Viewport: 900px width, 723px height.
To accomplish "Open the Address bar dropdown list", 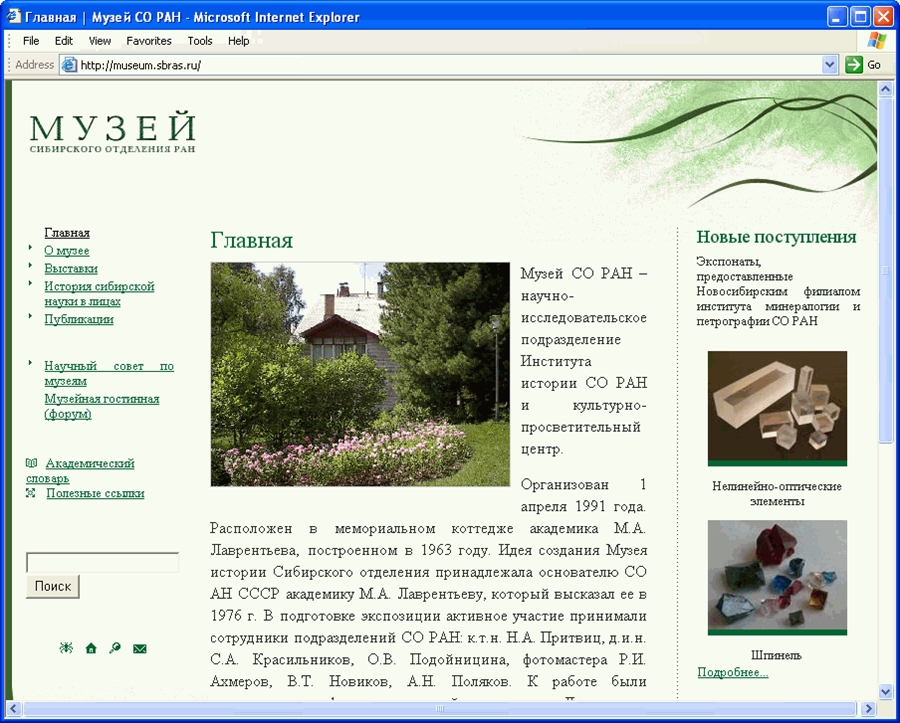I will click(x=829, y=65).
